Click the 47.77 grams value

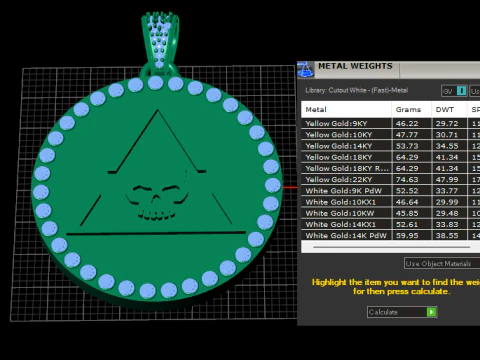click(407, 135)
